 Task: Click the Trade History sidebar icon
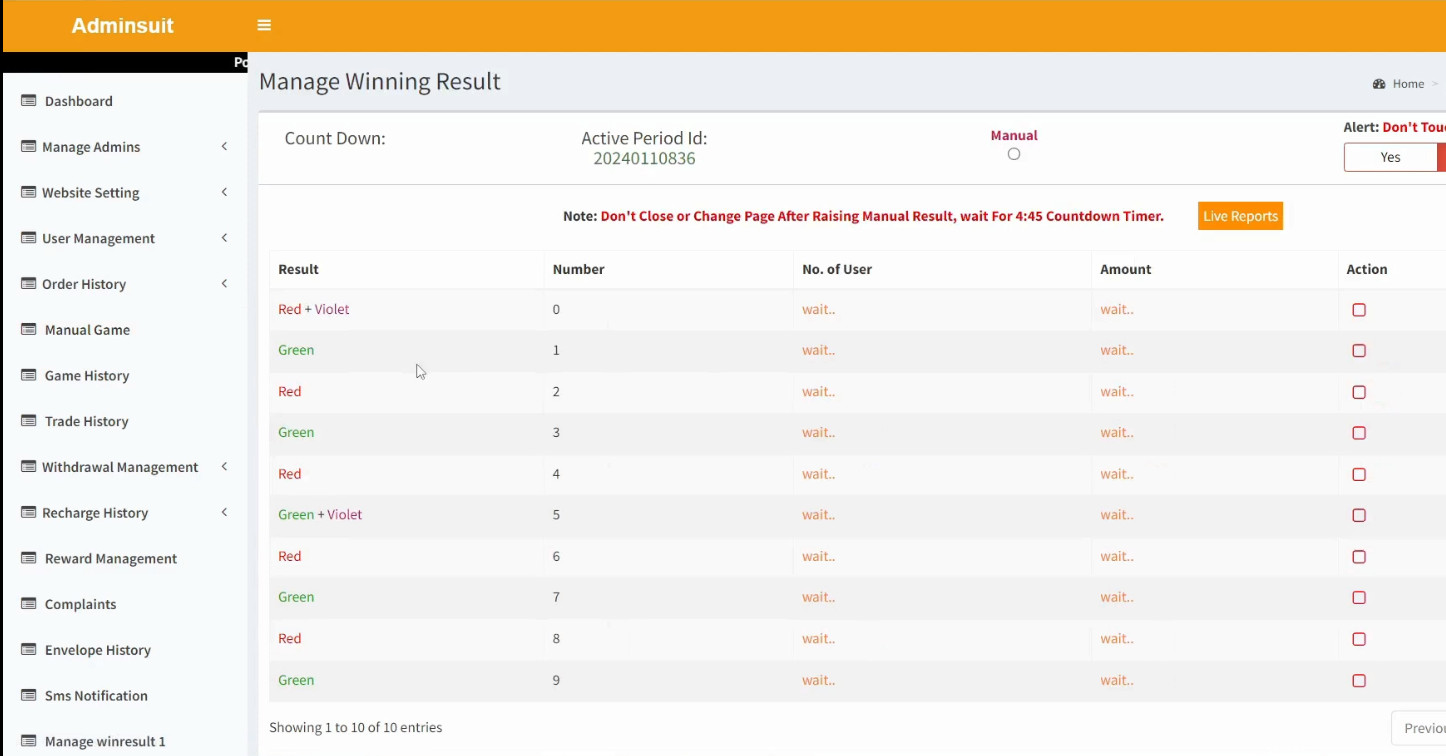(x=28, y=421)
